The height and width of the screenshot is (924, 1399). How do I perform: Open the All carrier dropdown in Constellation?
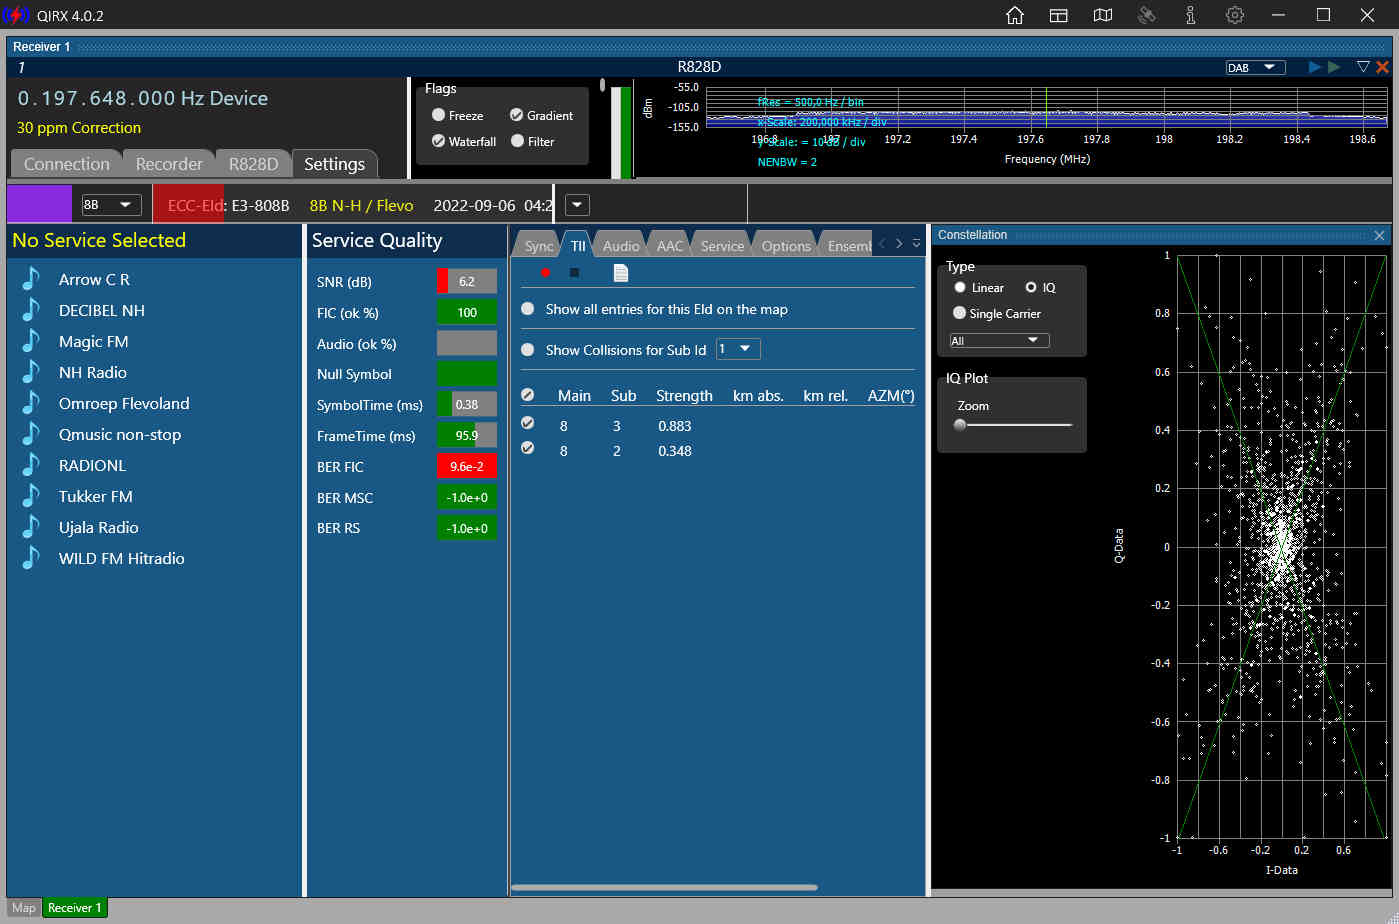tap(999, 340)
